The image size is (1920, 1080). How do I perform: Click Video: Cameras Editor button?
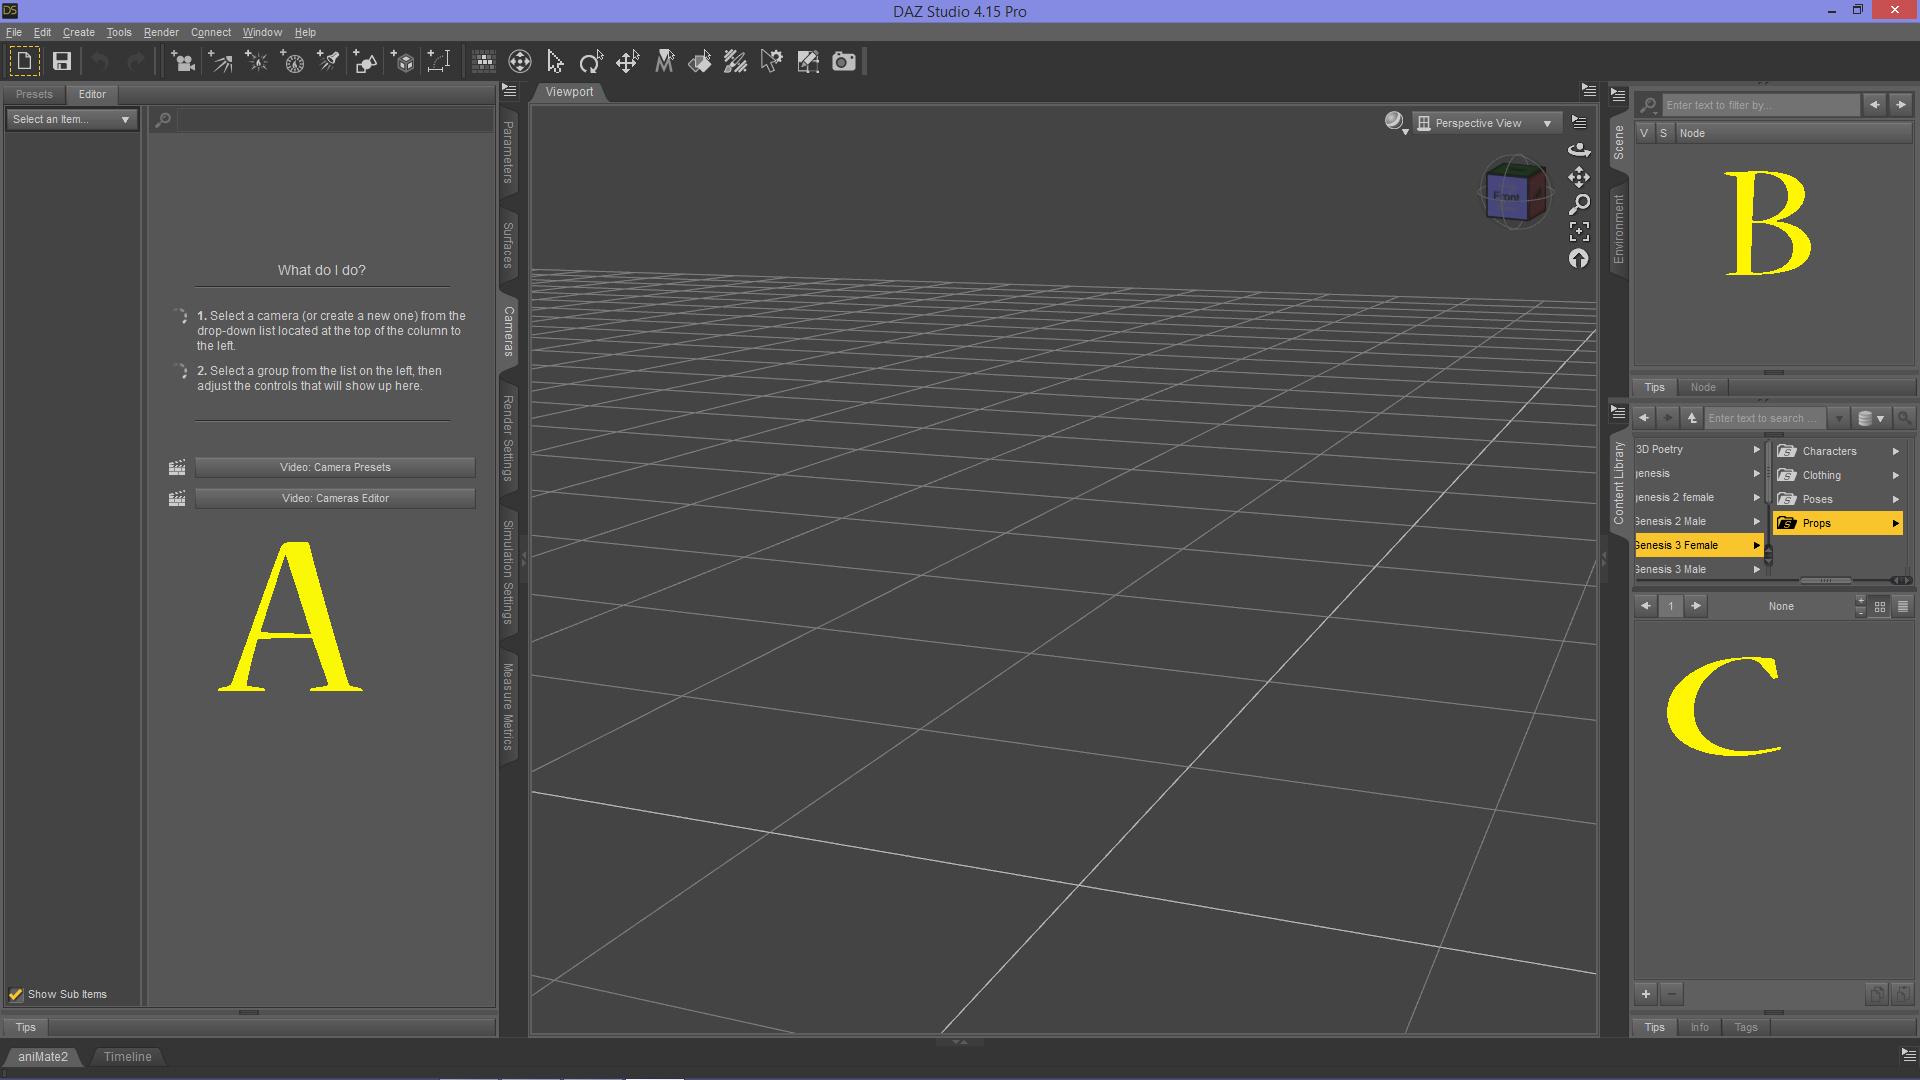point(335,498)
